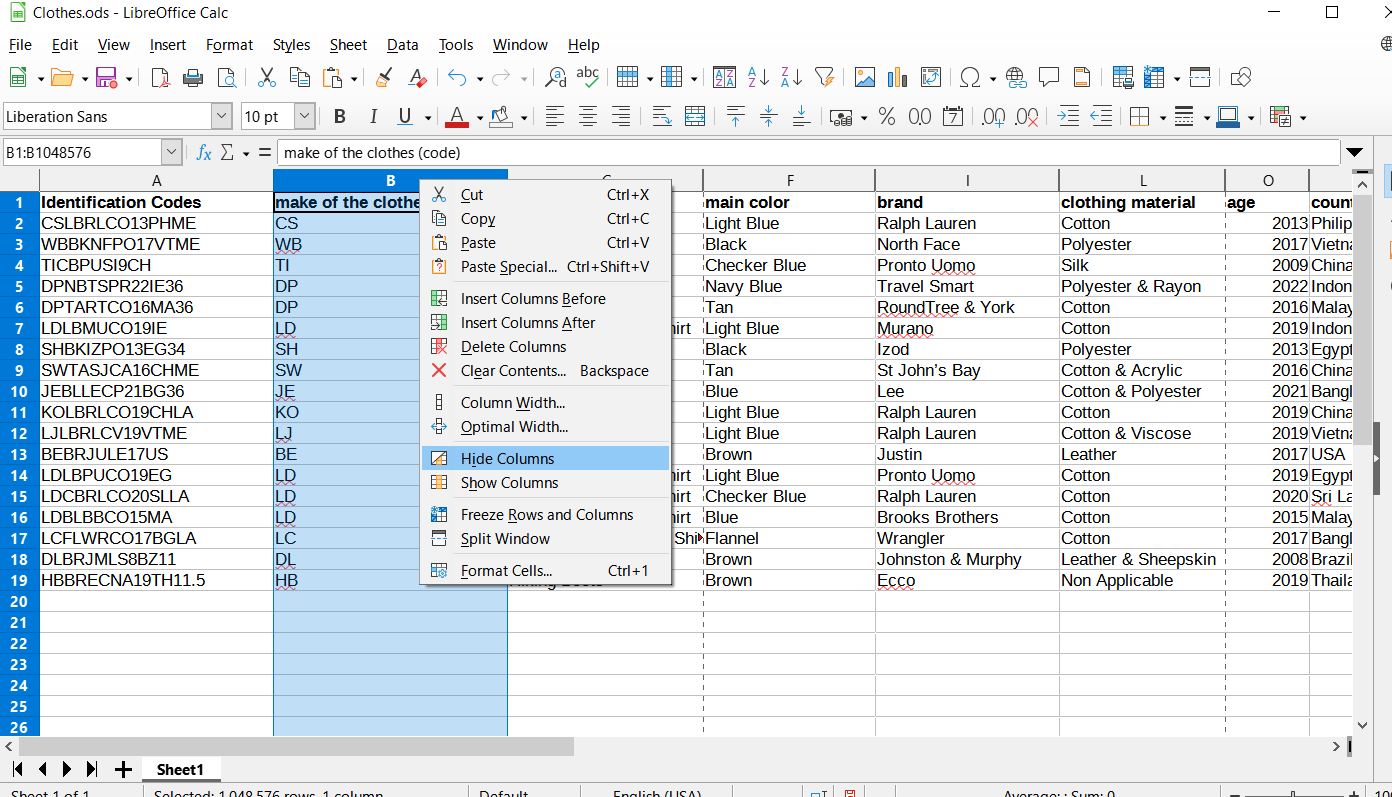This screenshot has width=1392, height=797.
Task: Open the font name dropdown
Action: [221, 117]
